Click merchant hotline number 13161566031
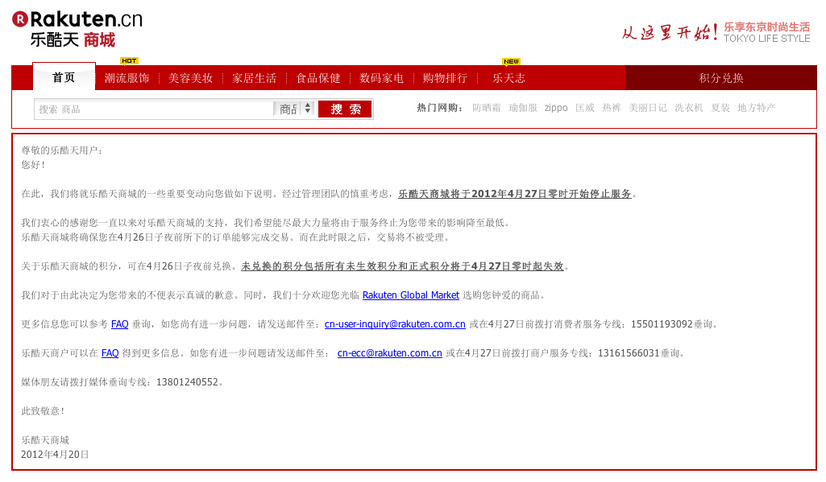Image resolution: width=826 pixels, height=482 pixels. tap(628, 353)
